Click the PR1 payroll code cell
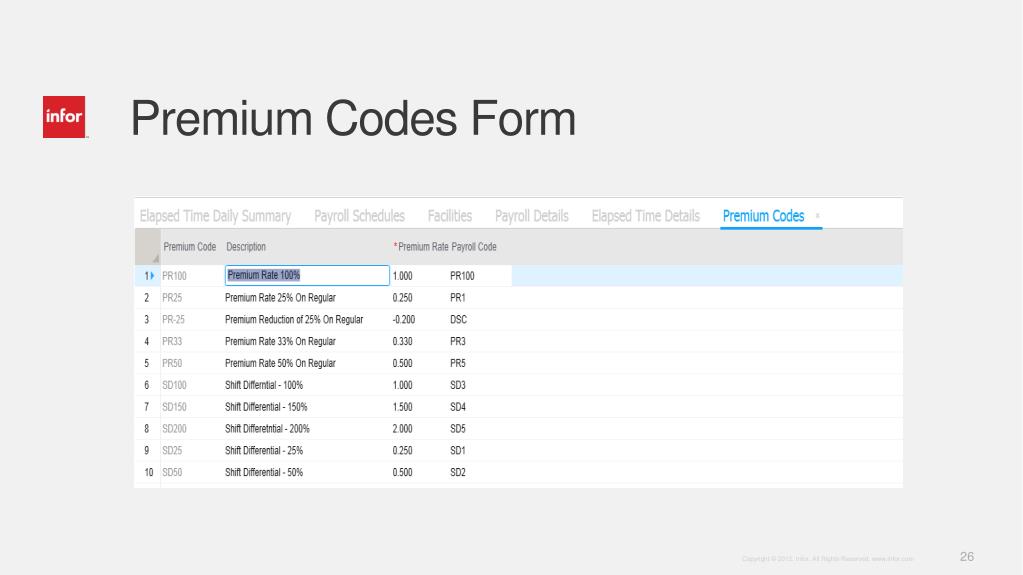The image size is (1023, 575). [x=458, y=298]
